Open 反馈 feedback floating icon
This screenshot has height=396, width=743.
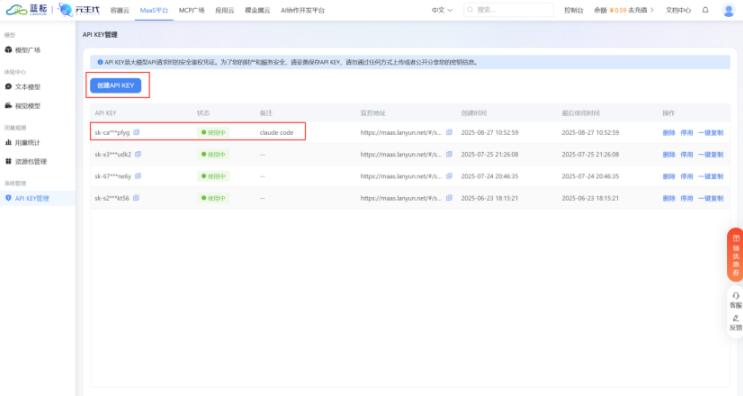tap(735, 323)
